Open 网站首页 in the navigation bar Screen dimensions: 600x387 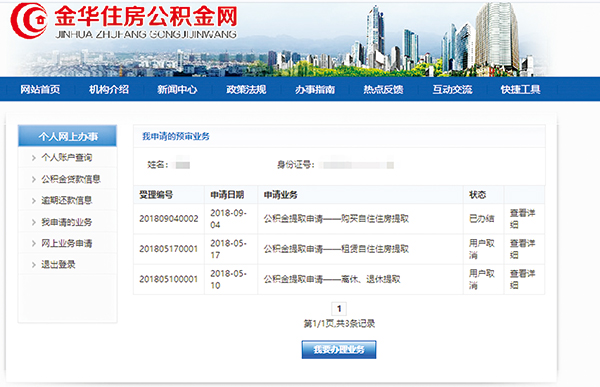(40, 90)
